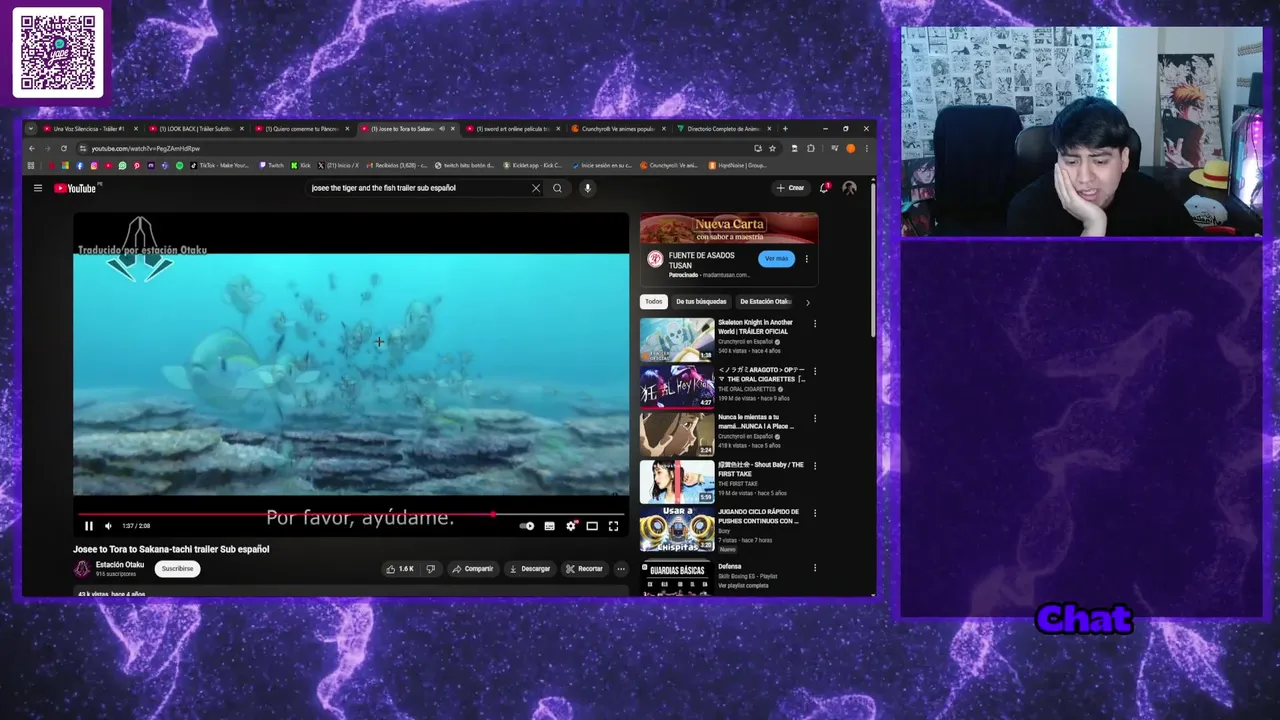Open Shout Baby THE FIRST TAKE thumbnail
Image resolution: width=1280 pixels, height=720 pixels.
click(x=677, y=481)
